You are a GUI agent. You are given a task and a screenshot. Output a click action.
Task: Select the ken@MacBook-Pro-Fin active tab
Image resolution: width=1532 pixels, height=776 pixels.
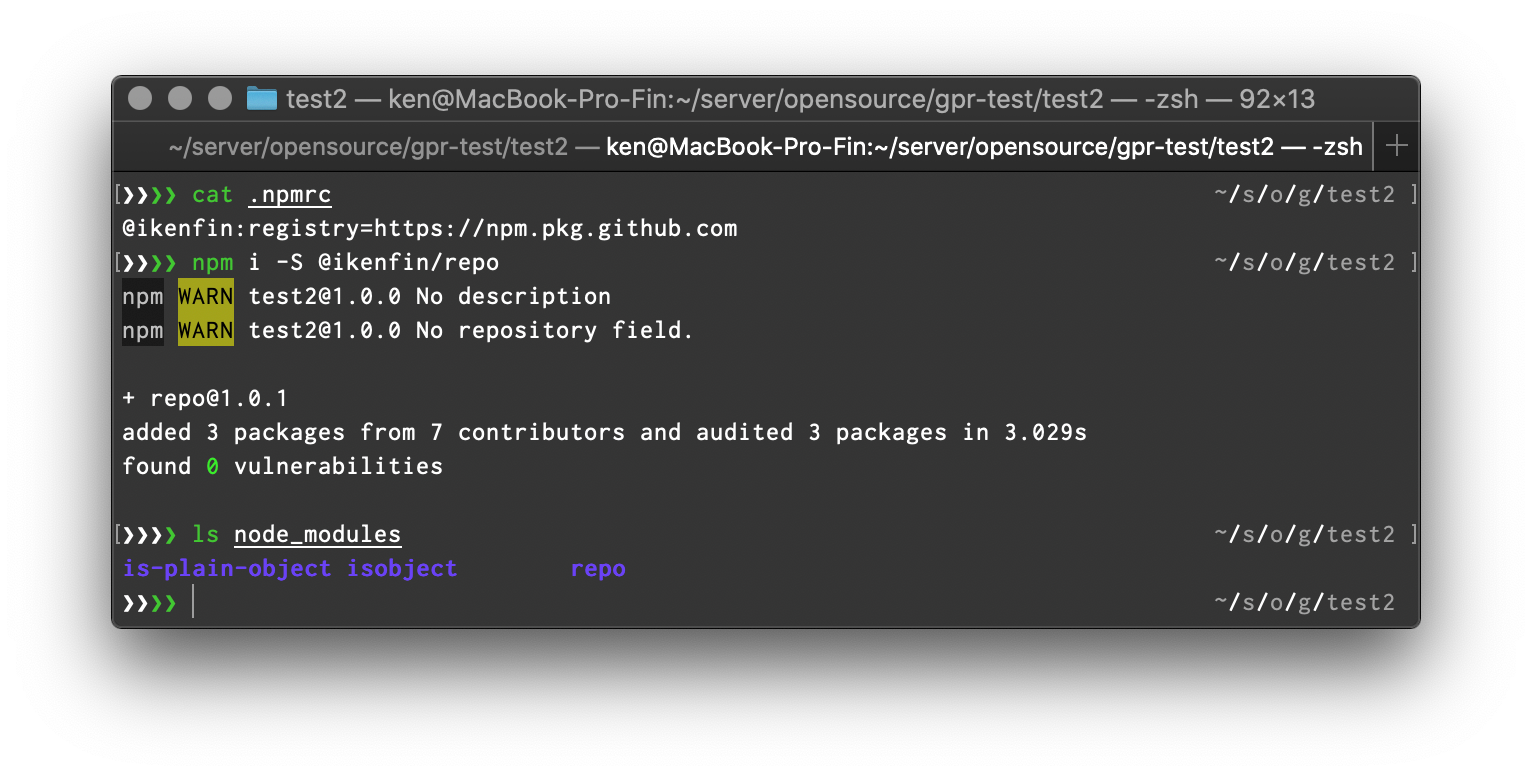point(984,147)
